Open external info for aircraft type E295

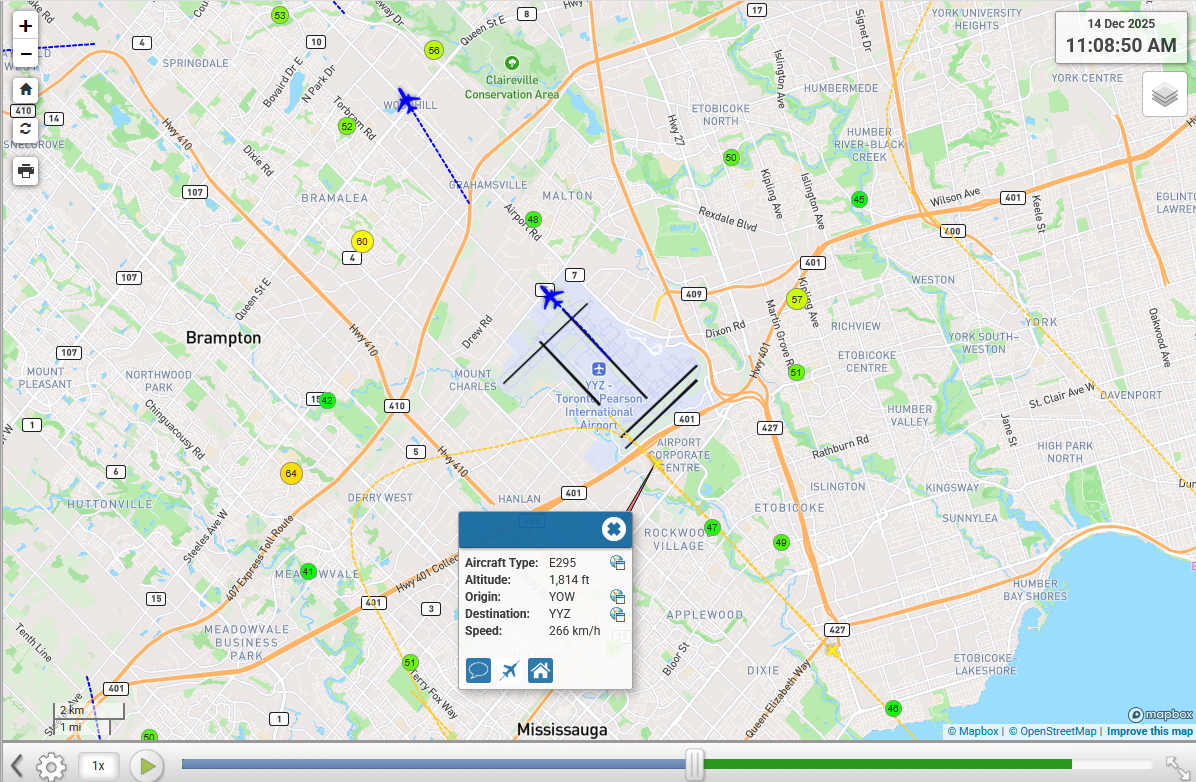pos(617,563)
